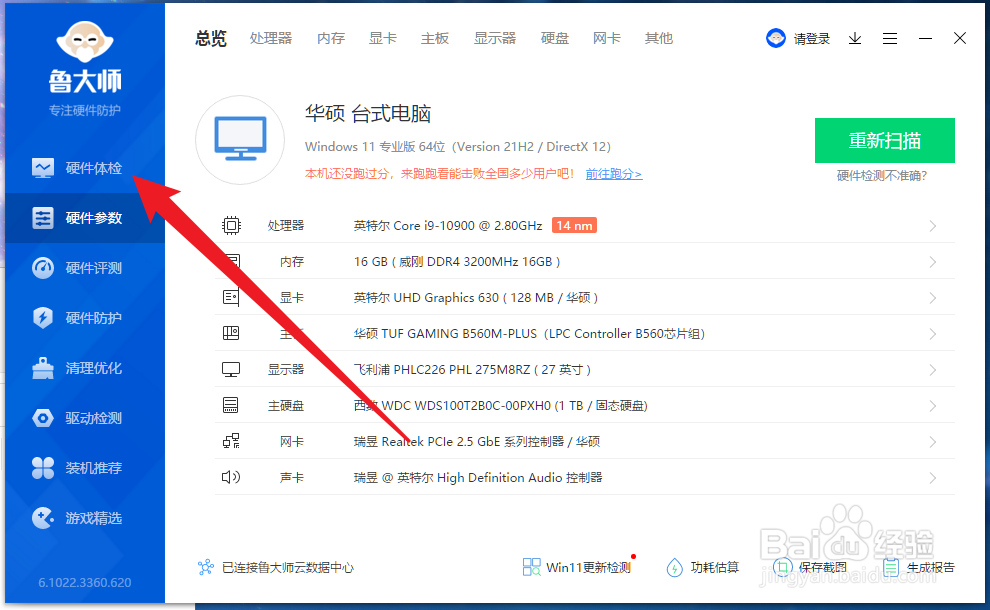Viewport: 990px width, 610px height.
Task: Open 游戏精选 games section
Action: tap(85, 518)
